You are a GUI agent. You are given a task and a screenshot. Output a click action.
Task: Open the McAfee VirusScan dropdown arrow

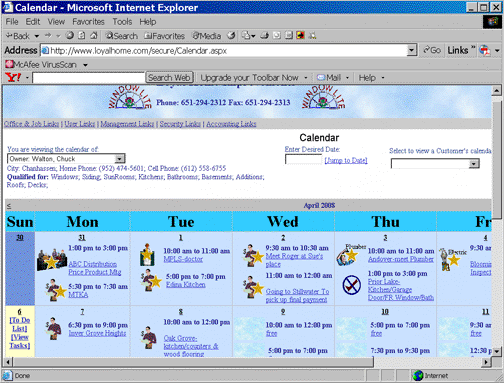[85, 65]
